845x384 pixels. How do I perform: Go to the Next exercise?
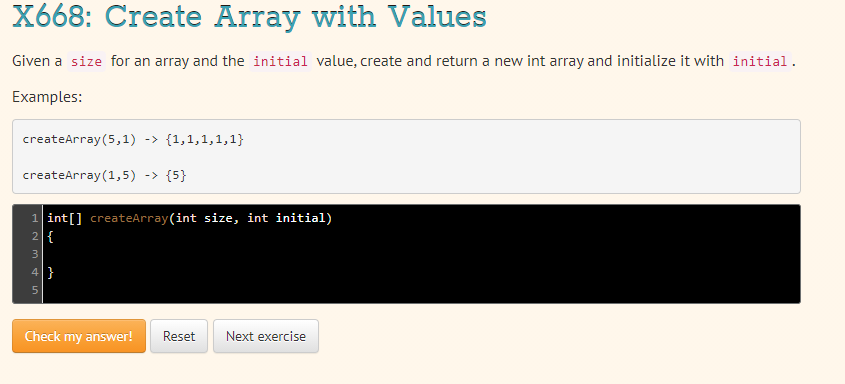pos(266,336)
